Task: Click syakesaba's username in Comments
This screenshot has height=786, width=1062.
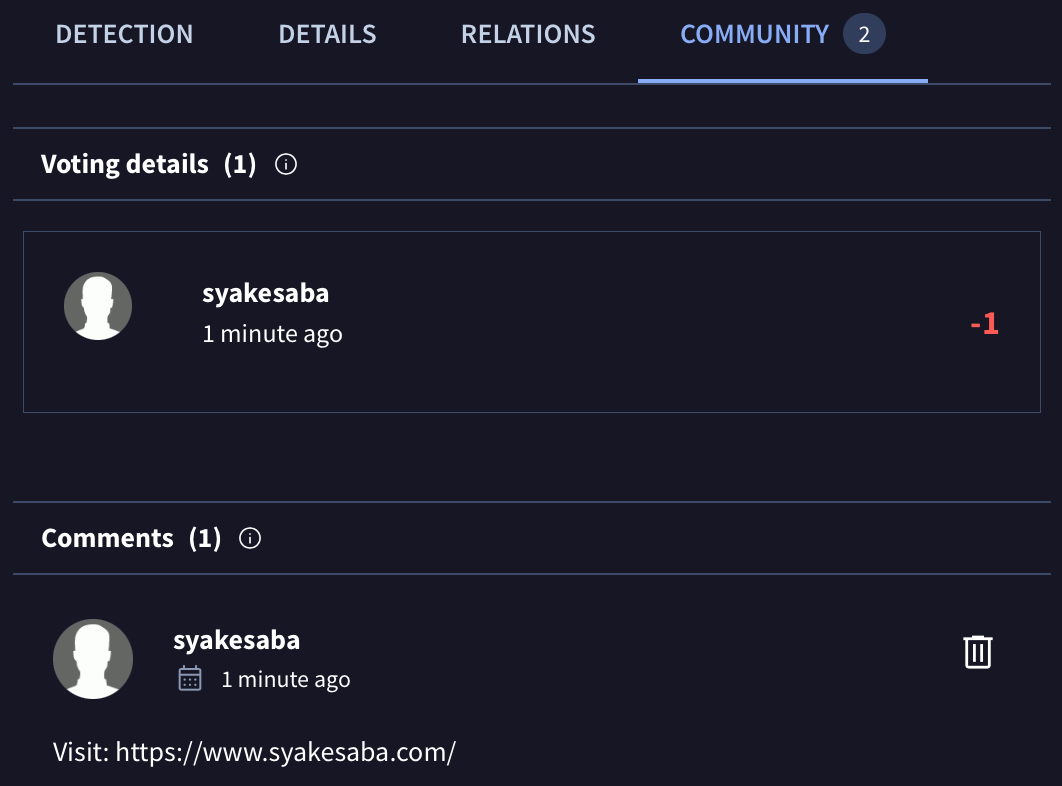Action: point(236,640)
